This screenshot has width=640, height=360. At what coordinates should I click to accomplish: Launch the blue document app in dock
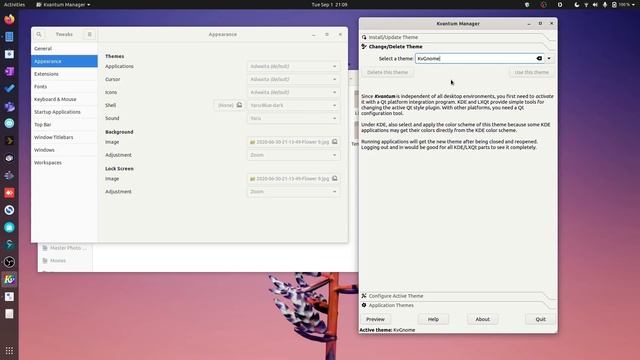[x=9, y=37]
